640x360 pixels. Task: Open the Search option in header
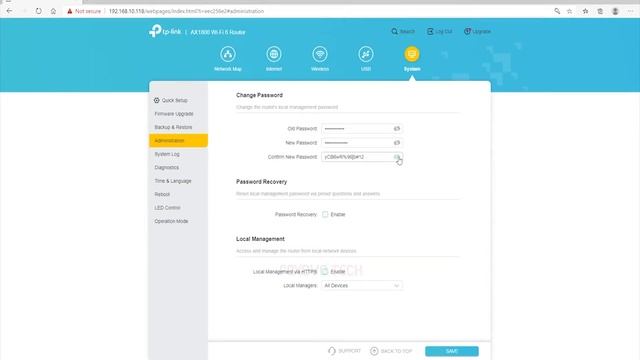pos(403,31)
